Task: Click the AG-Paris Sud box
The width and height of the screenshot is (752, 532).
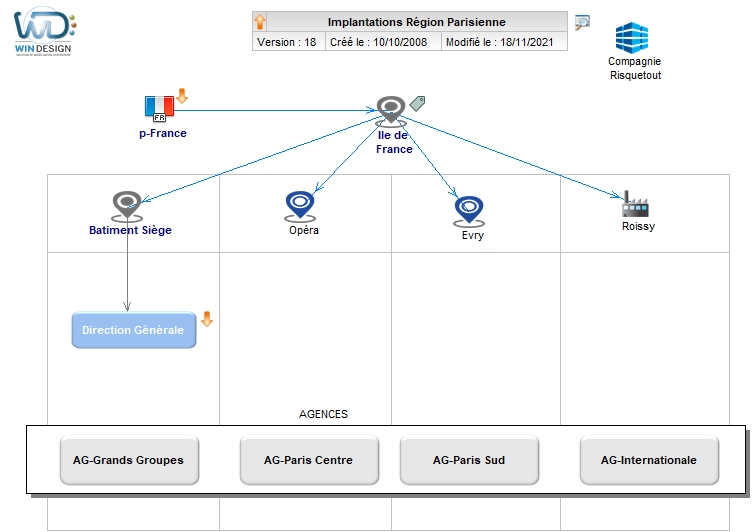Action: pos(468,460)
